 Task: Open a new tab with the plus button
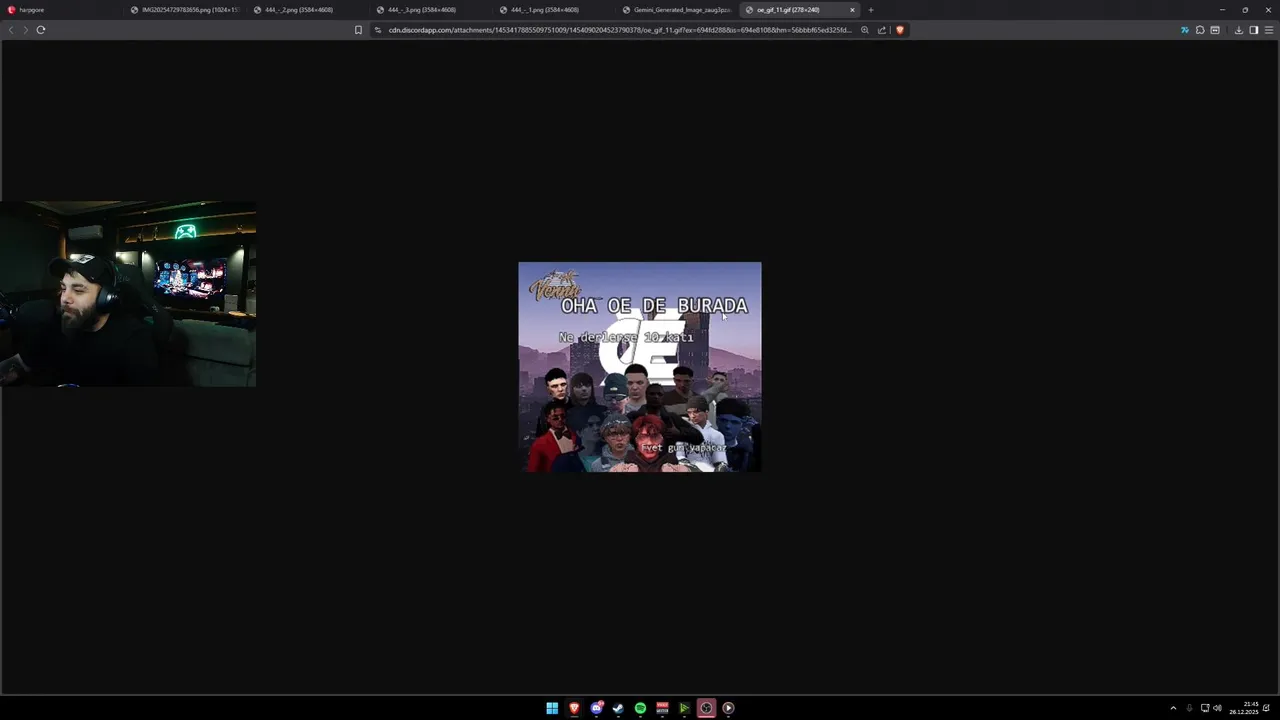[x=871, y=10]
